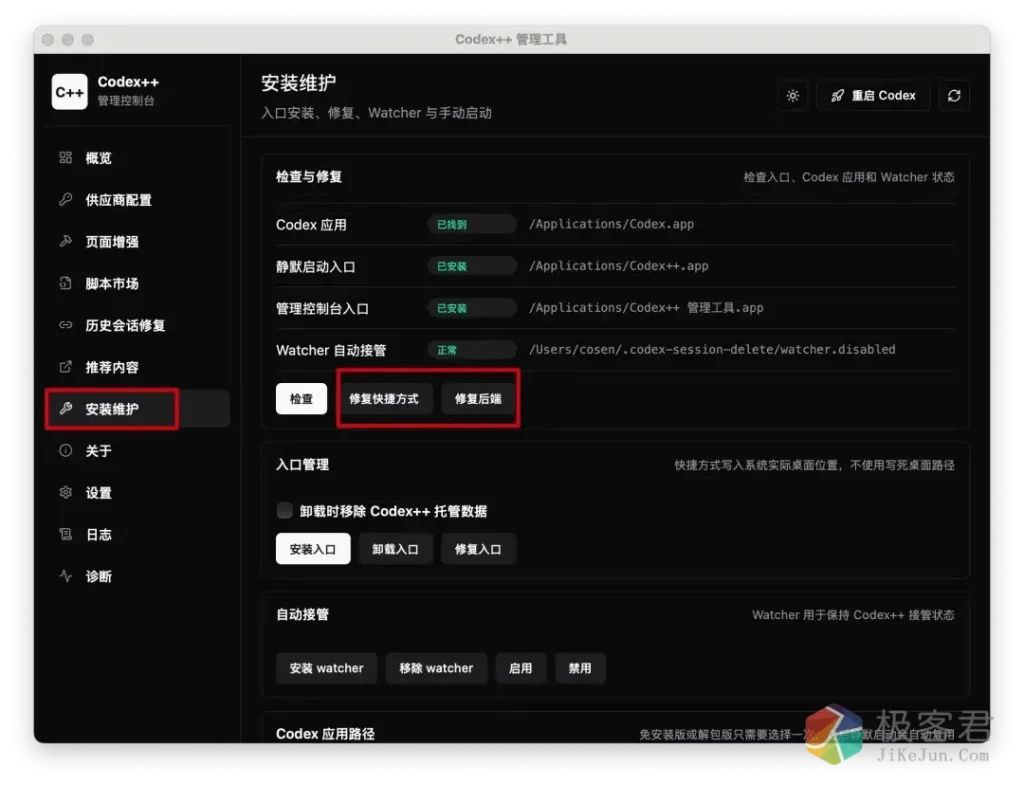
Task: Click the icon beside 页面增强
Action: click(65, 241)
